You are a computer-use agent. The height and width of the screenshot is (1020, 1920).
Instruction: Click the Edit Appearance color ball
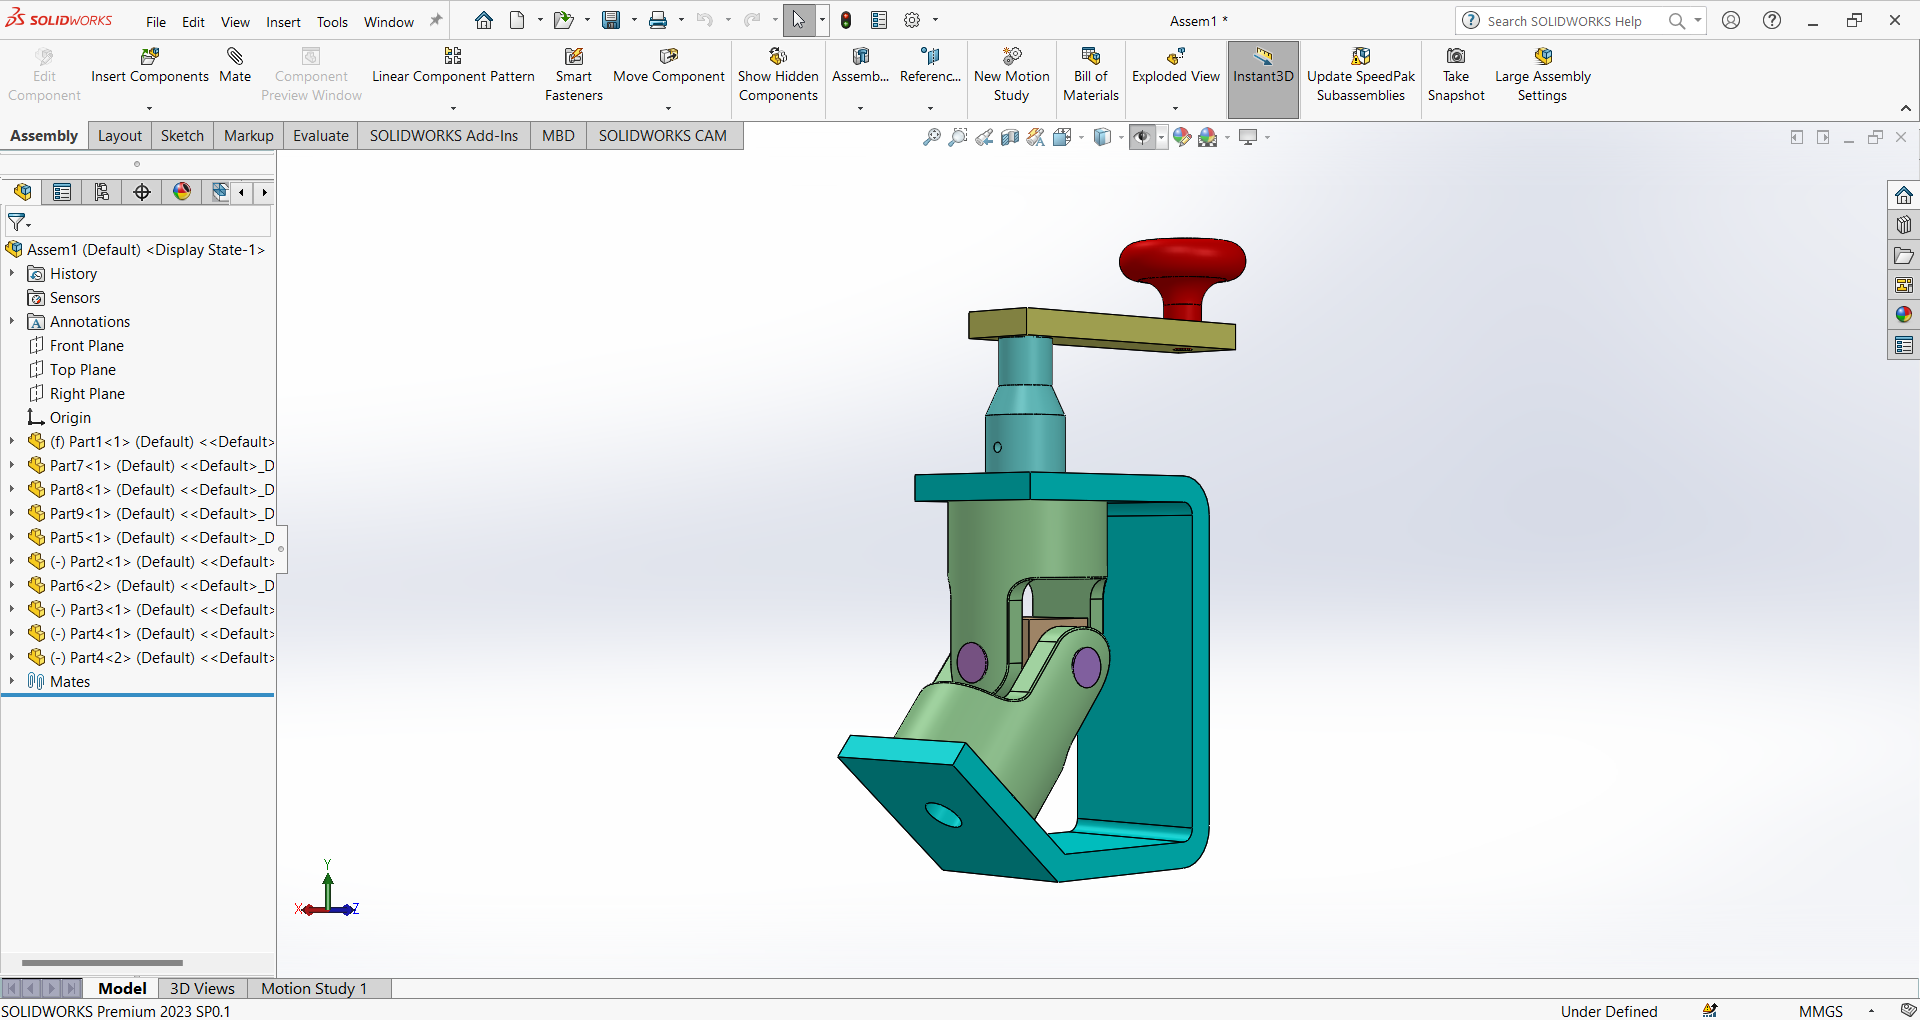1182,138
